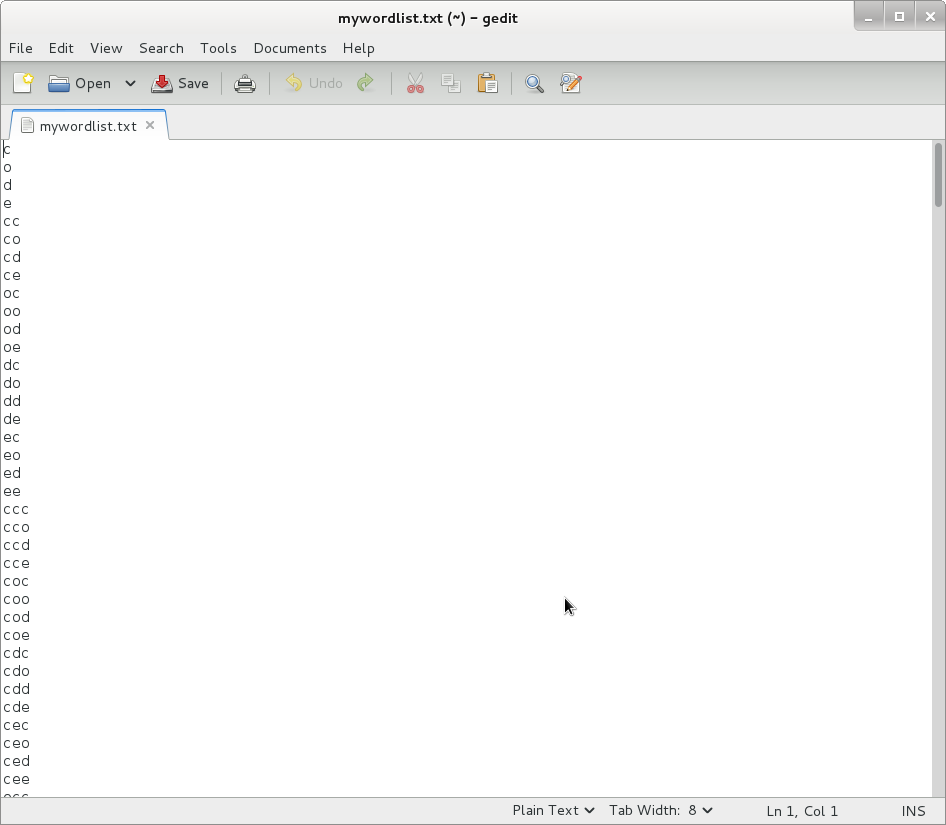
Task: Open Find with magnifier icon
Action: 534,83
